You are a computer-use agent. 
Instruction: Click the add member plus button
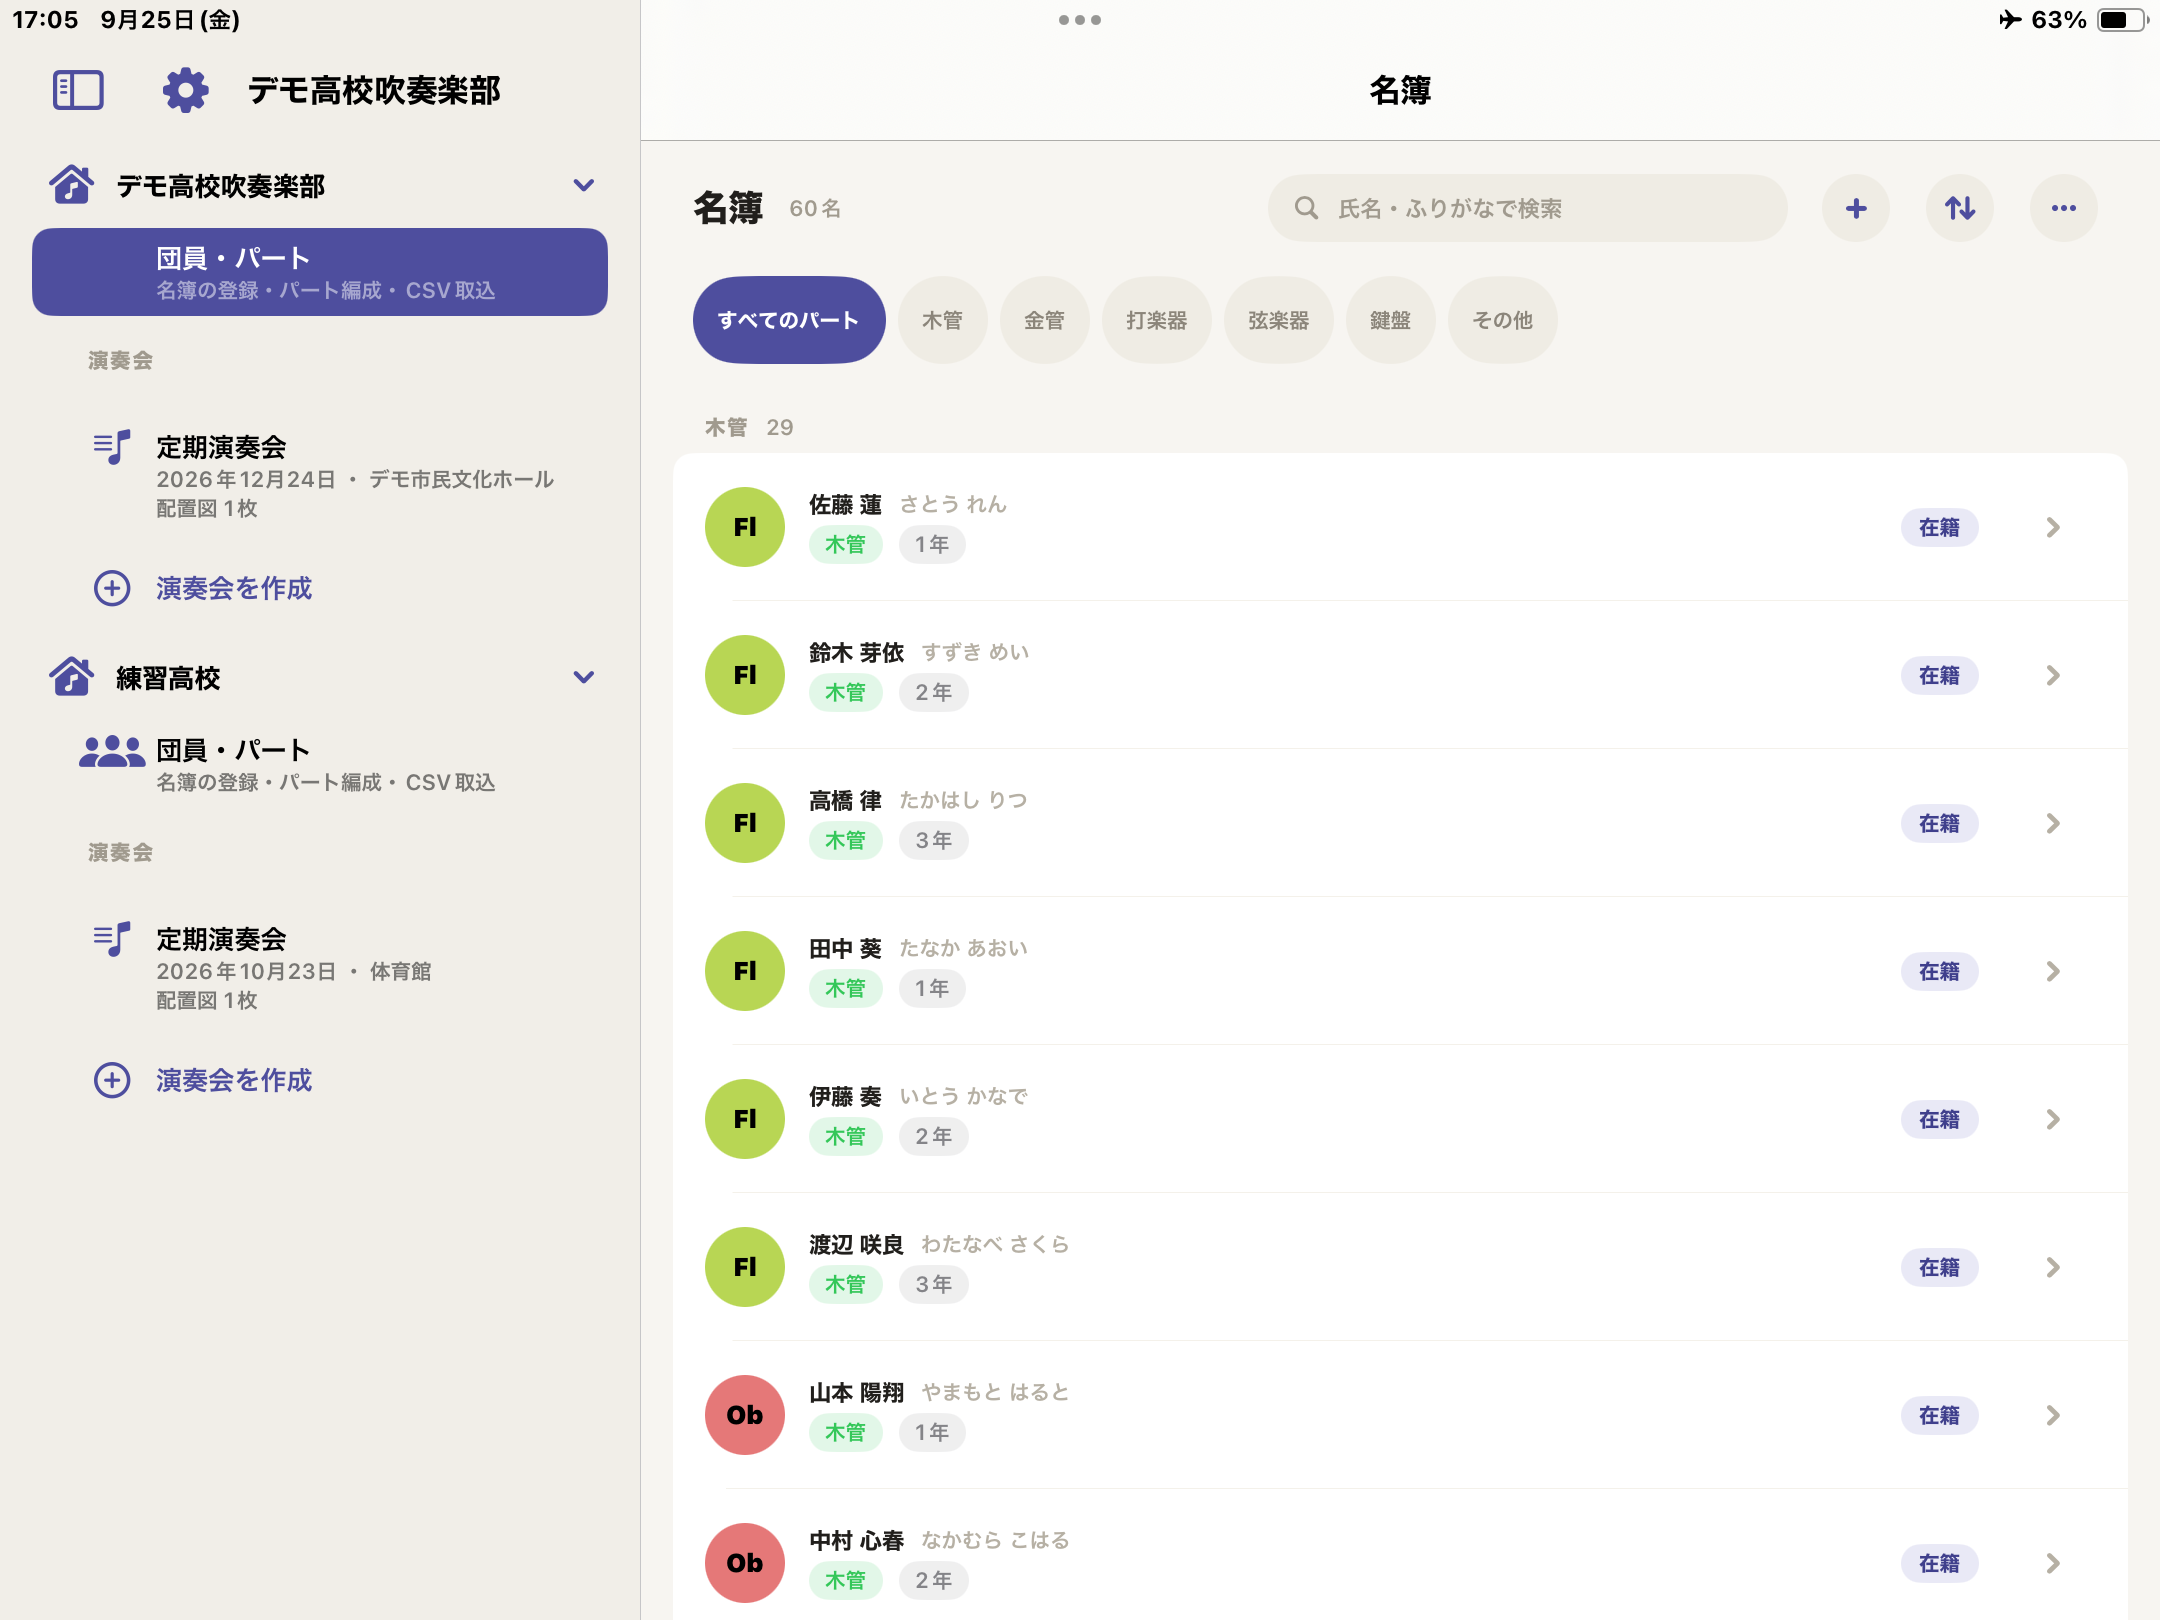pyautogui.click(x=1856, y=208)
